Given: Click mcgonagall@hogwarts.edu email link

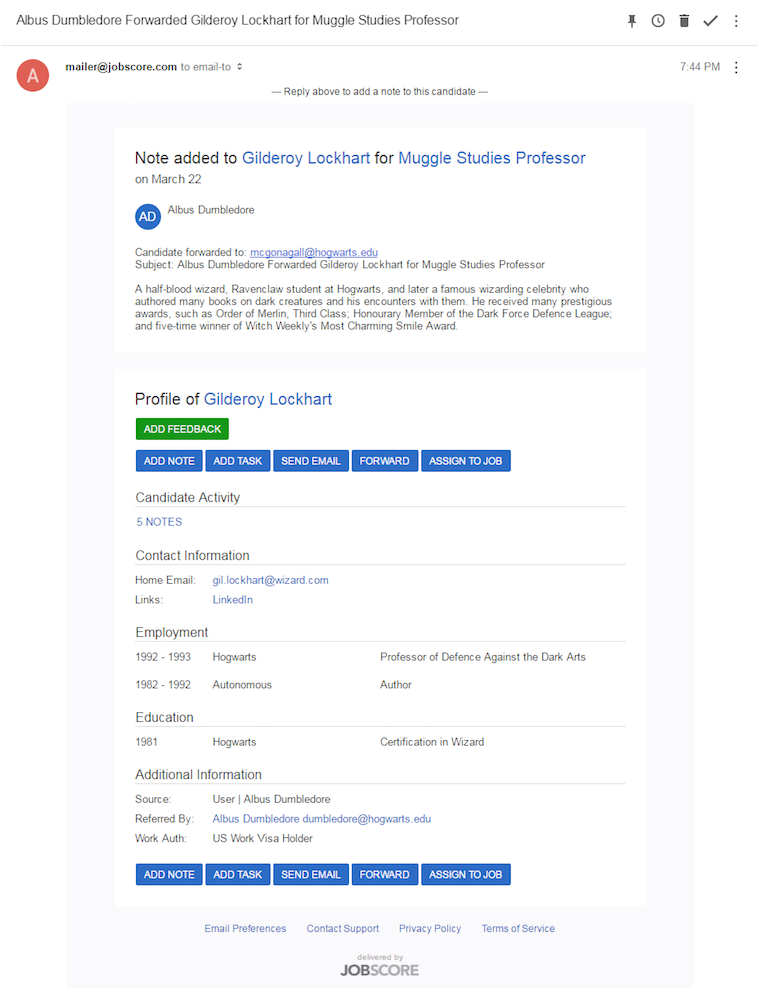Looking at the screenshot, I should (x=314, y=252).
